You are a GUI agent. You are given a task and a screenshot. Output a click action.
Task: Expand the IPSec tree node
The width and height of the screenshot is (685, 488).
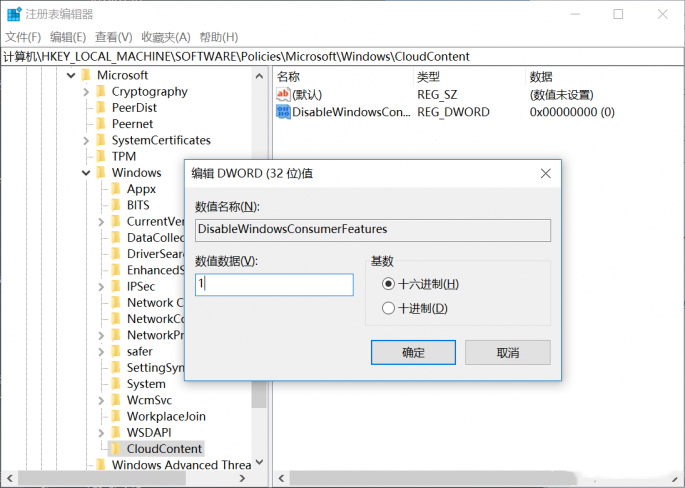click(x=101, y=287)
